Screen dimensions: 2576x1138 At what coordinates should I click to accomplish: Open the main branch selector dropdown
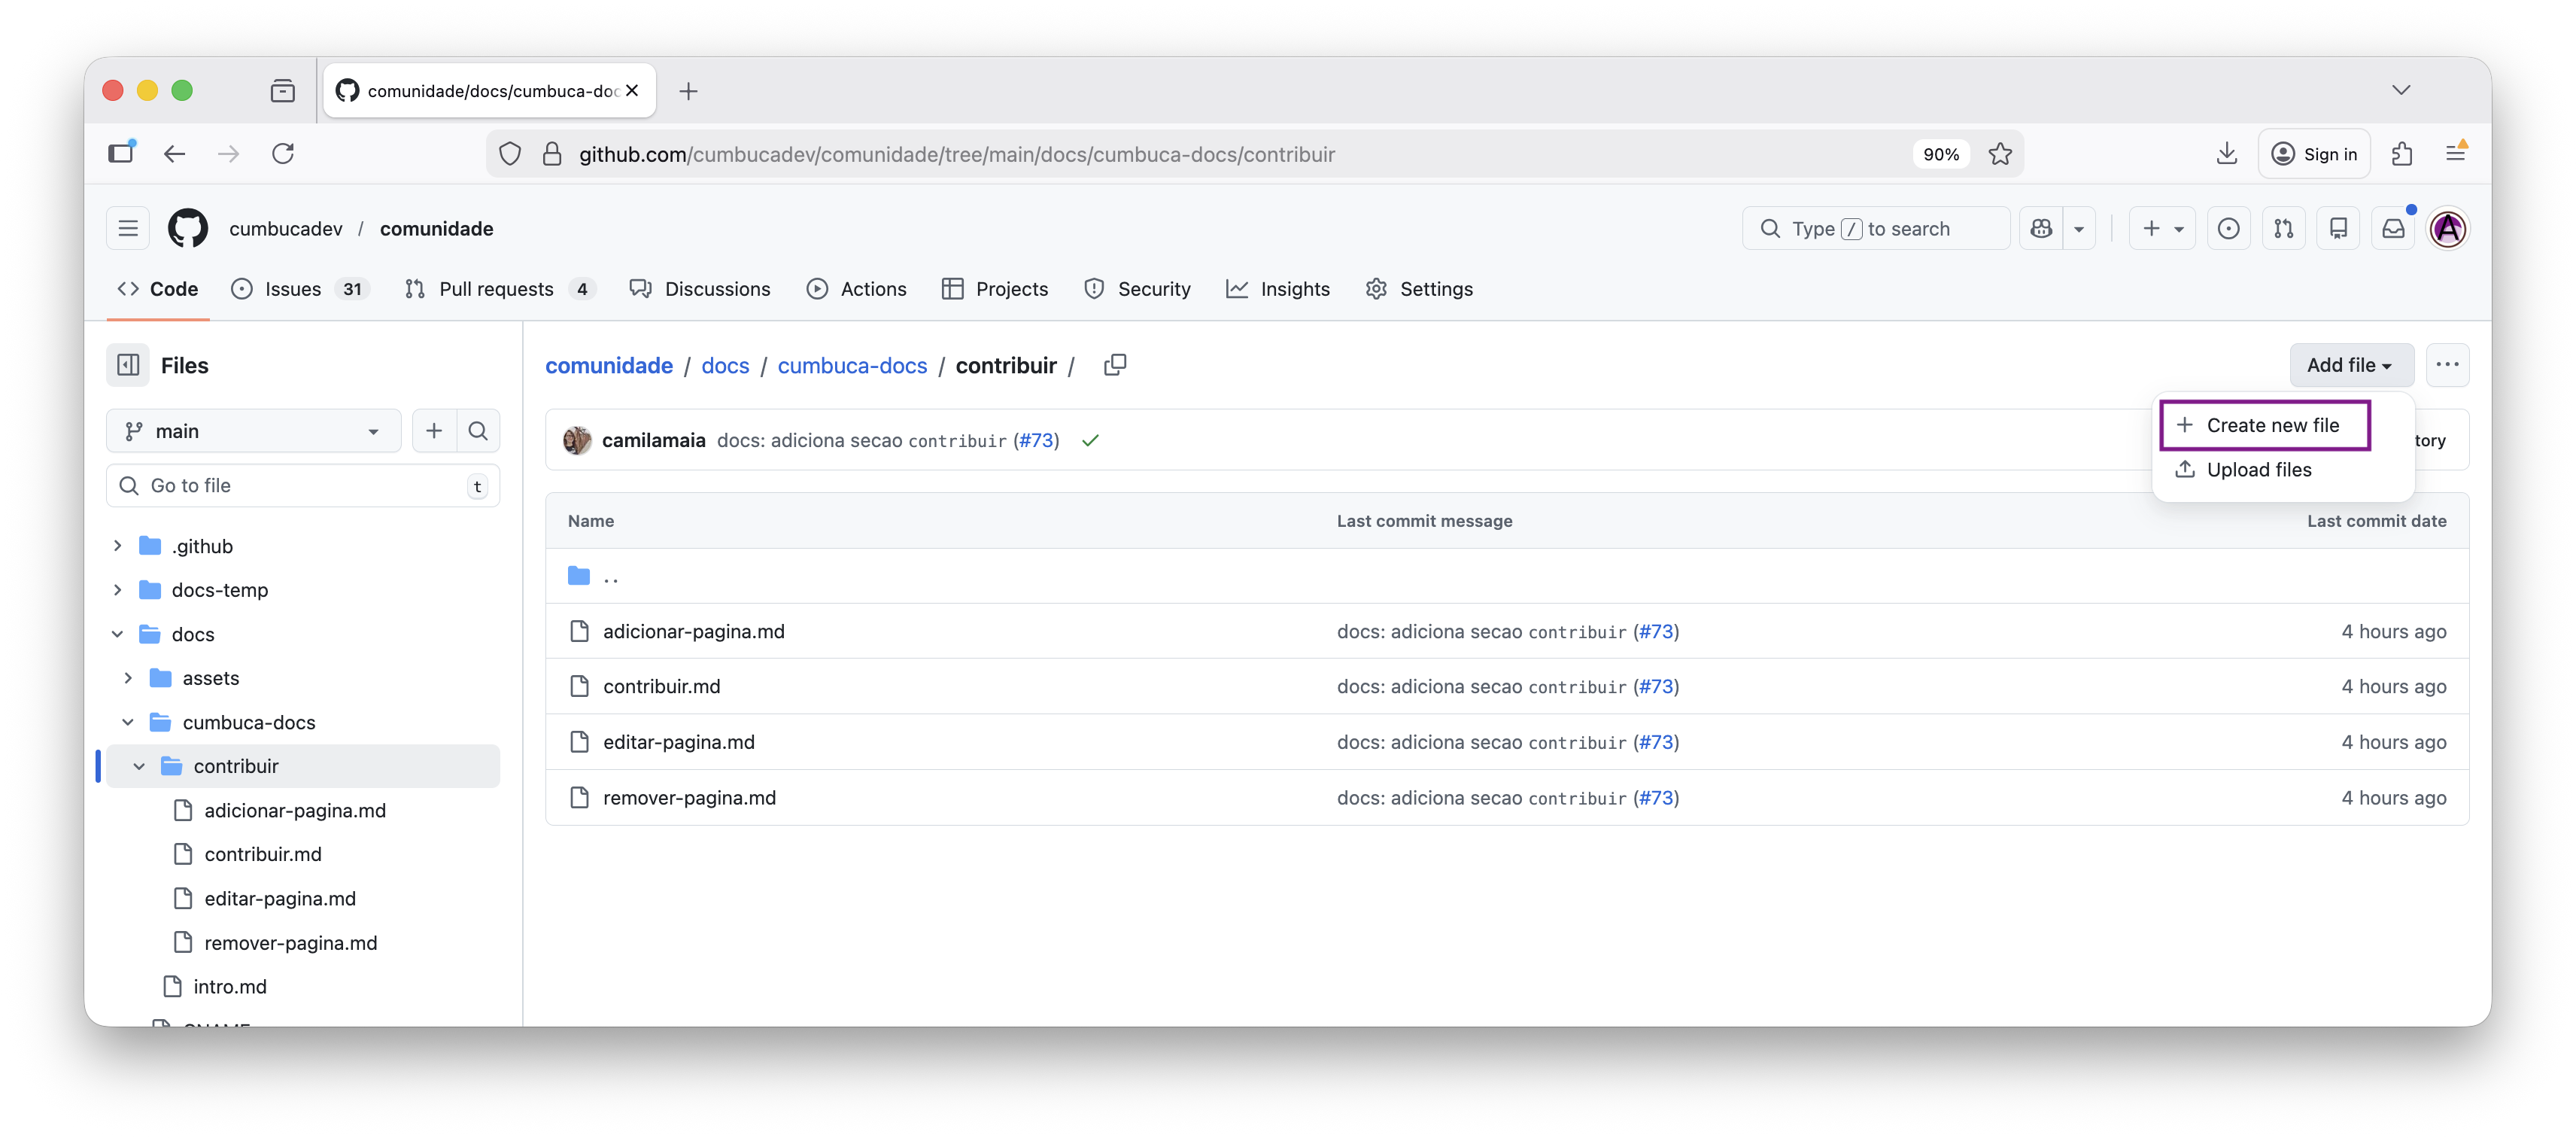[x=253, y=431]
